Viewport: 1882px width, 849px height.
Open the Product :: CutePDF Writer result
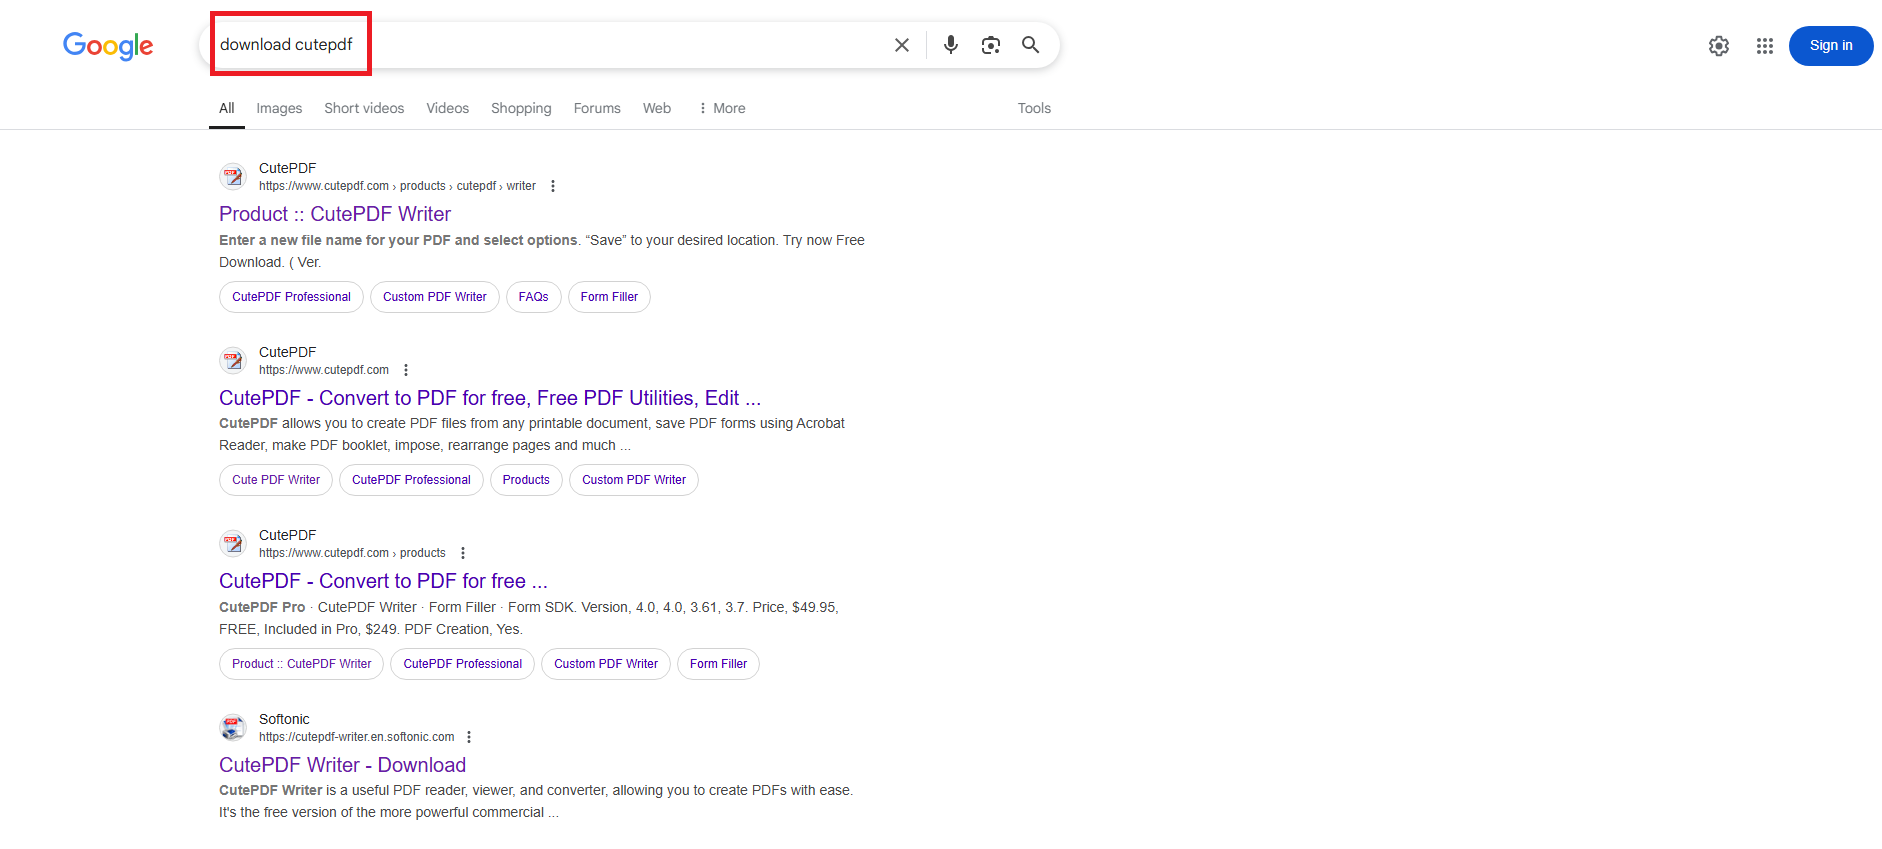335,214
